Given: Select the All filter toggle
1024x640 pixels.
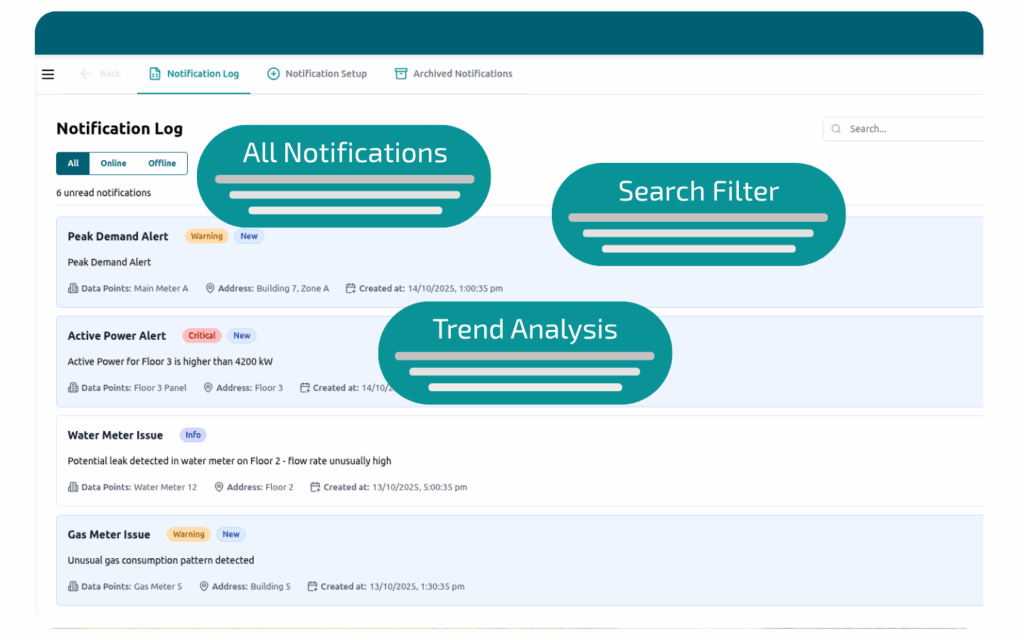Looking at the screenshot, I should (73, 164).
